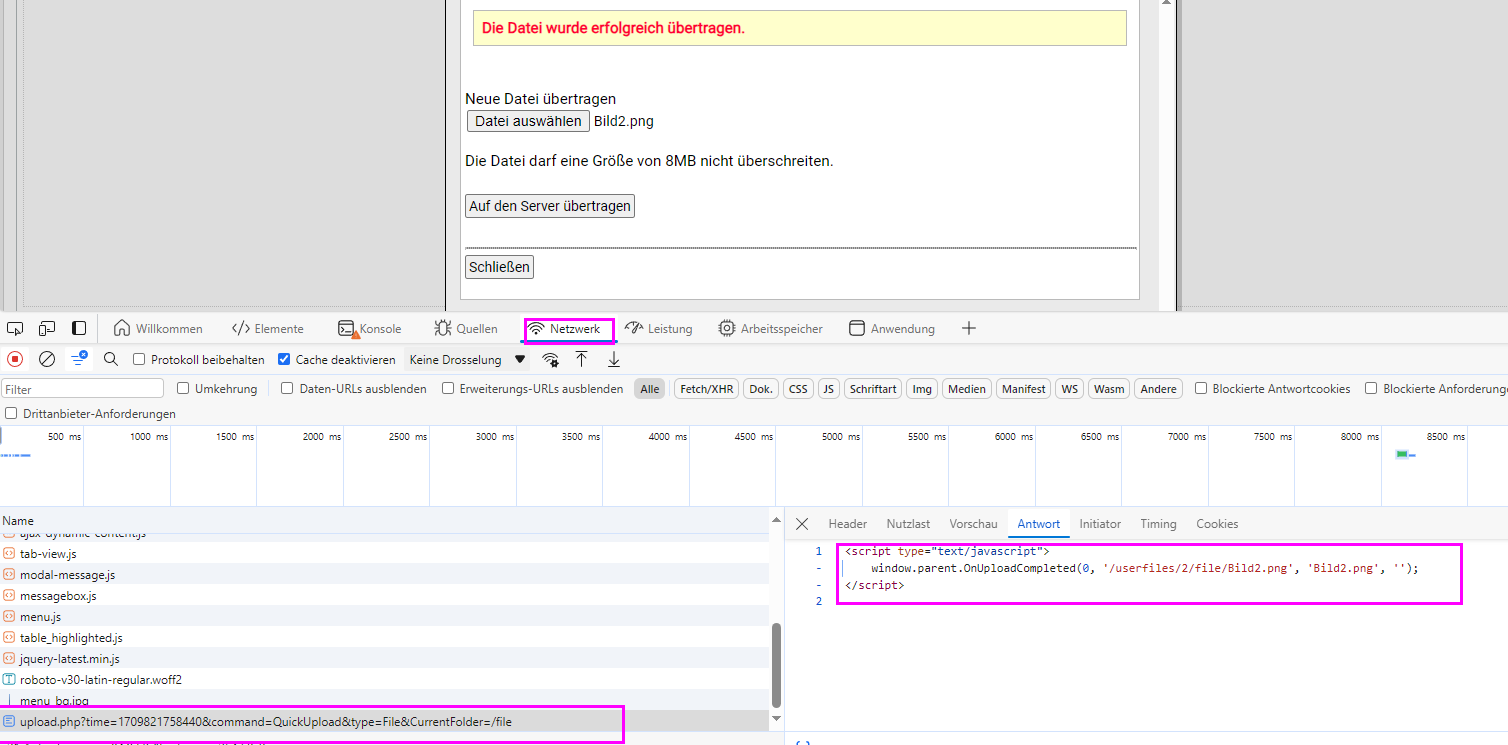Toggle the DevTools sidebar dock icon

tap(79, 328)
